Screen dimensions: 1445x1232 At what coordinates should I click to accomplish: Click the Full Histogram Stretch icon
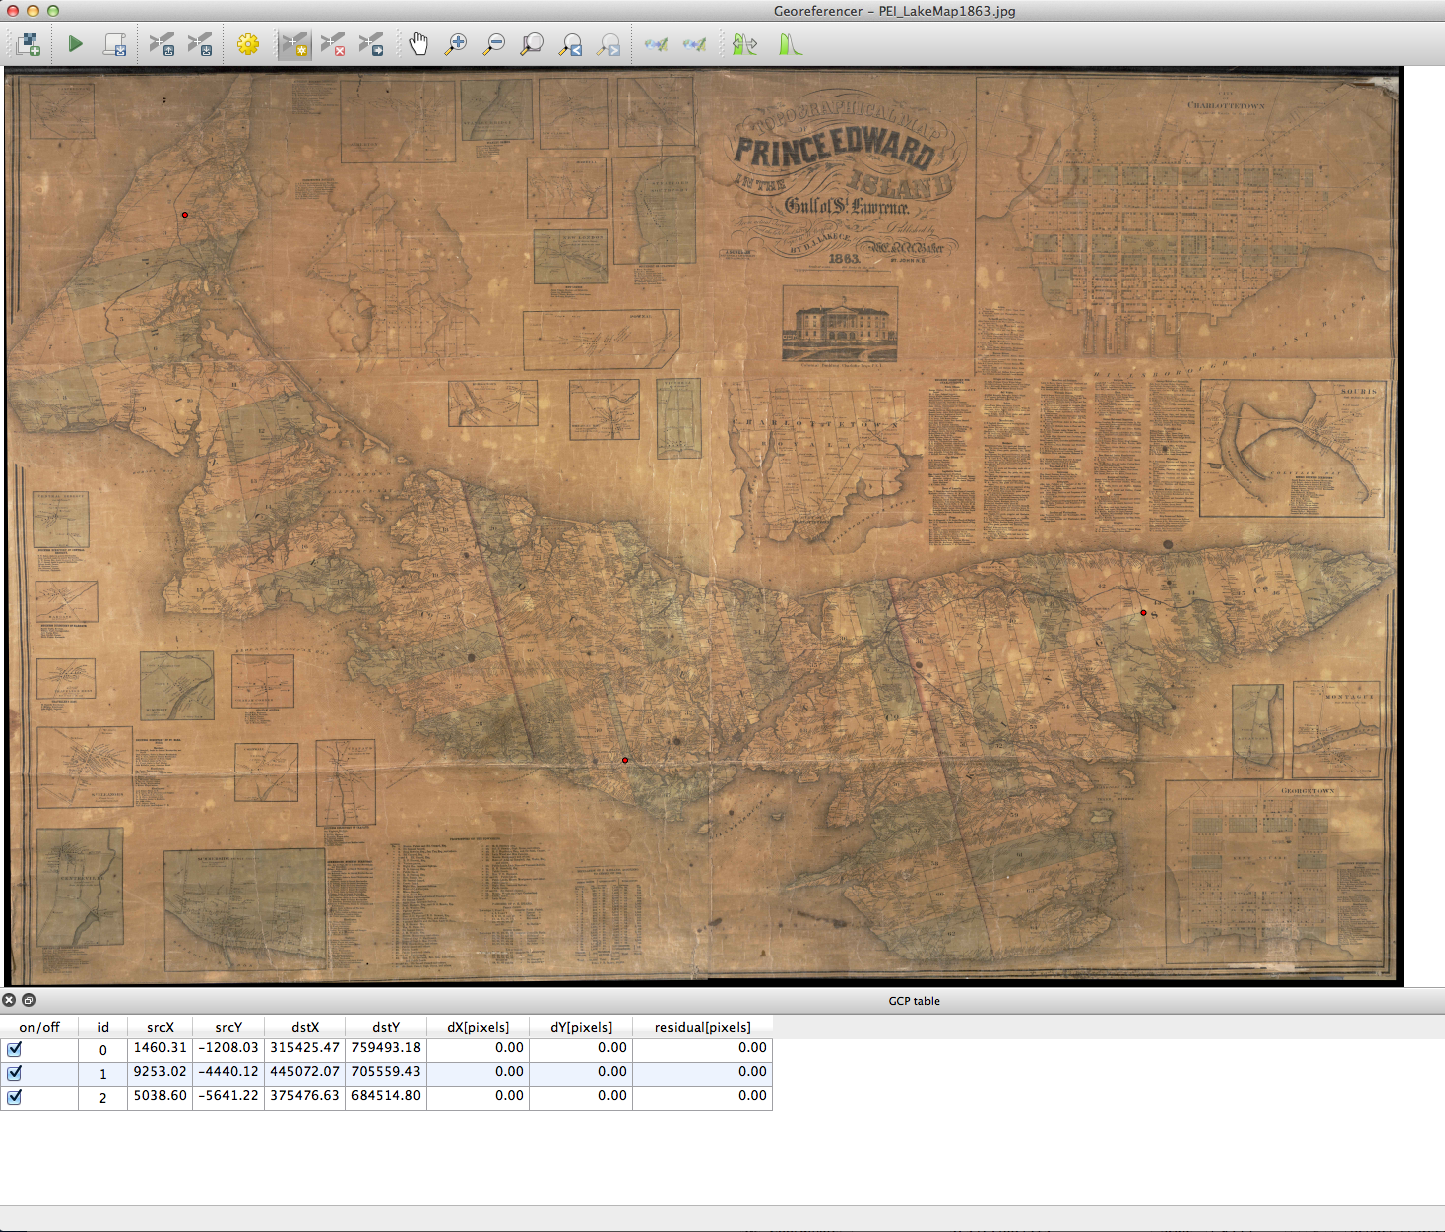pyautogui.click(x=790, y=44)
